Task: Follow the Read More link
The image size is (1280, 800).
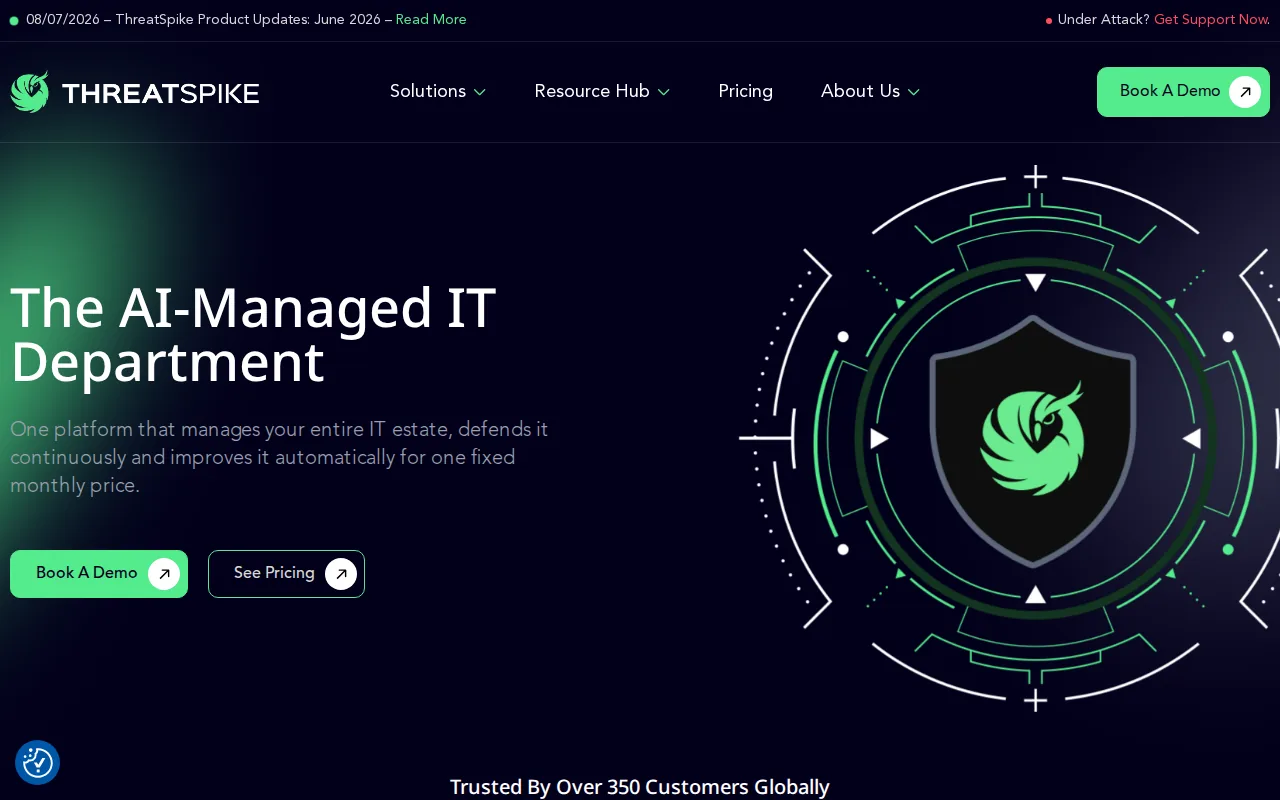Action: 431,20
